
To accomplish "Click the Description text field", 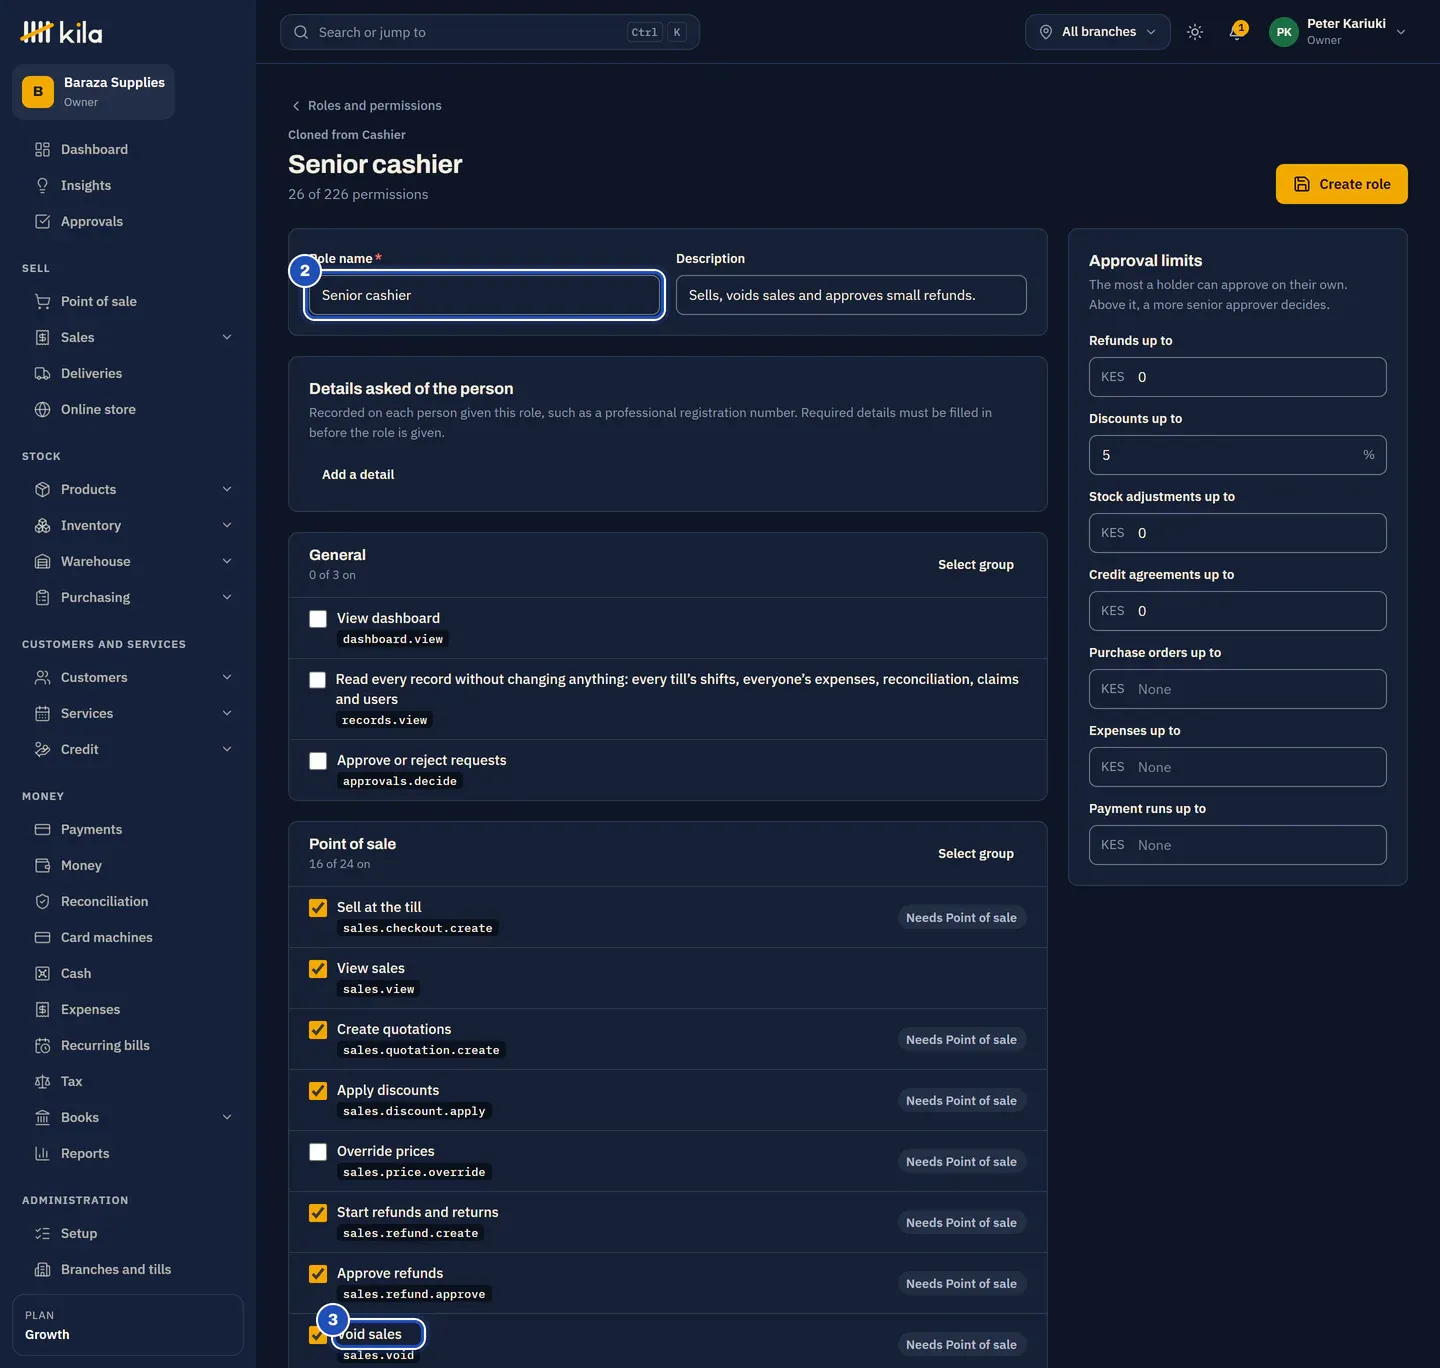I will 851,295.
